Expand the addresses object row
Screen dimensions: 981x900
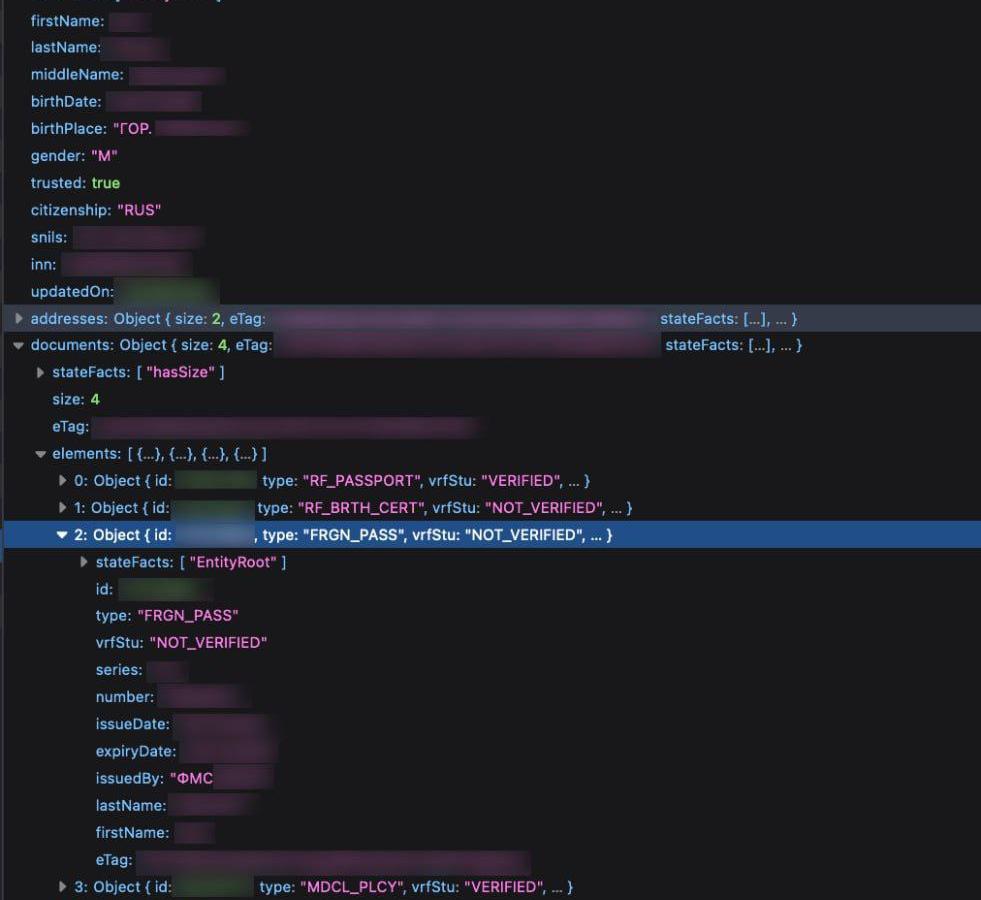tap(19, 318)
